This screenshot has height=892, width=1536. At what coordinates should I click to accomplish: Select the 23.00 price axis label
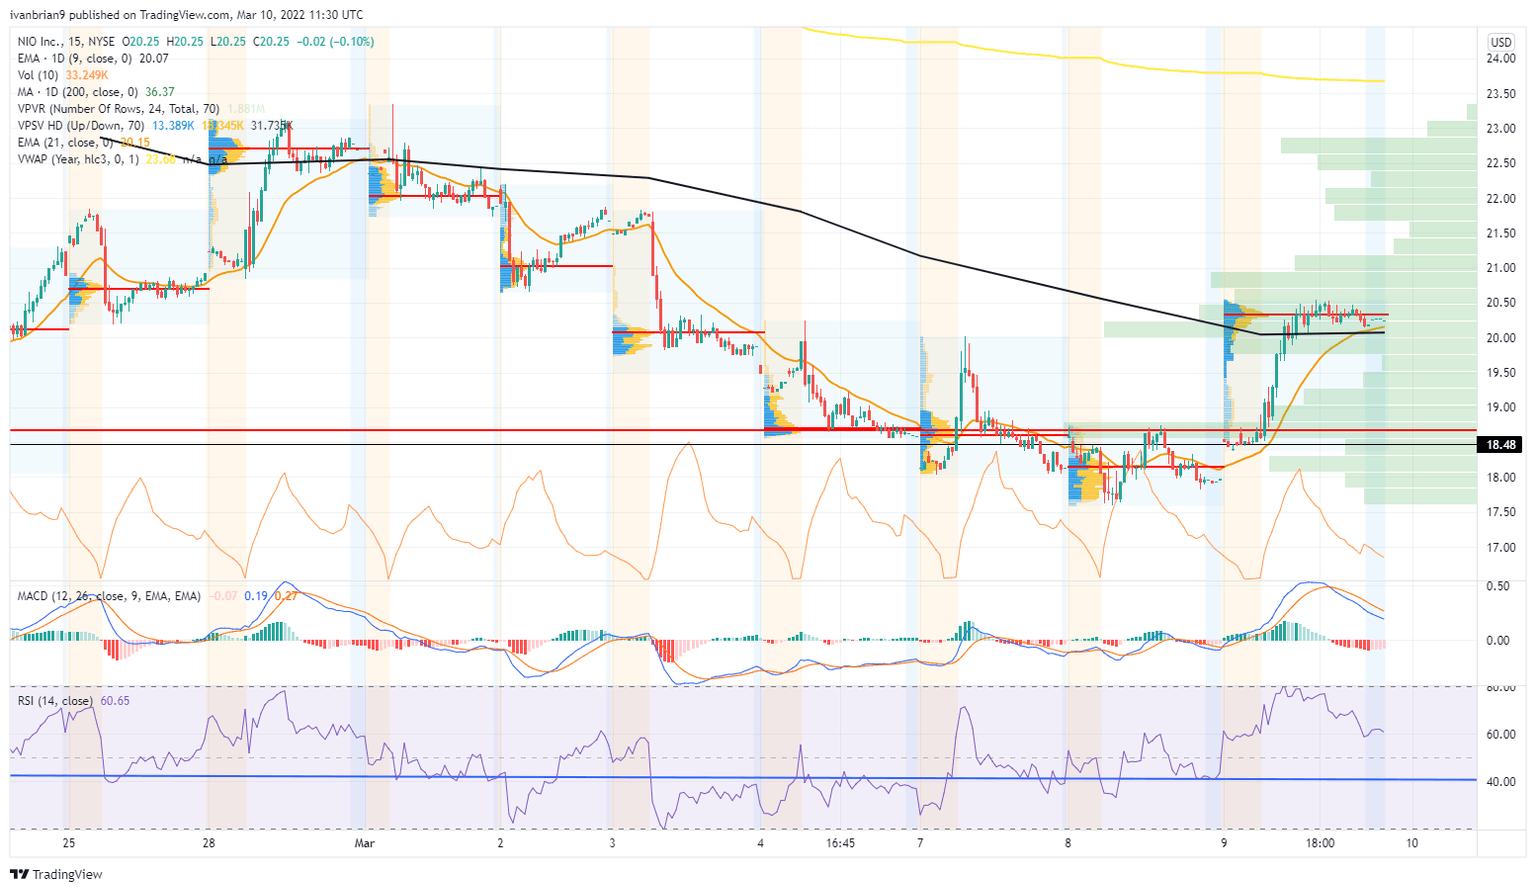click(x=1500, y=129)
